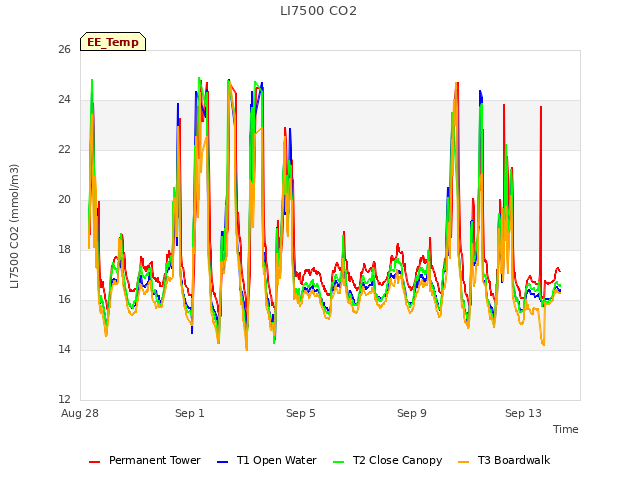This screenshot has height=480, width=640.
Task: Click the red Permanent Tower legend swatch
Action: coord(94,462)
